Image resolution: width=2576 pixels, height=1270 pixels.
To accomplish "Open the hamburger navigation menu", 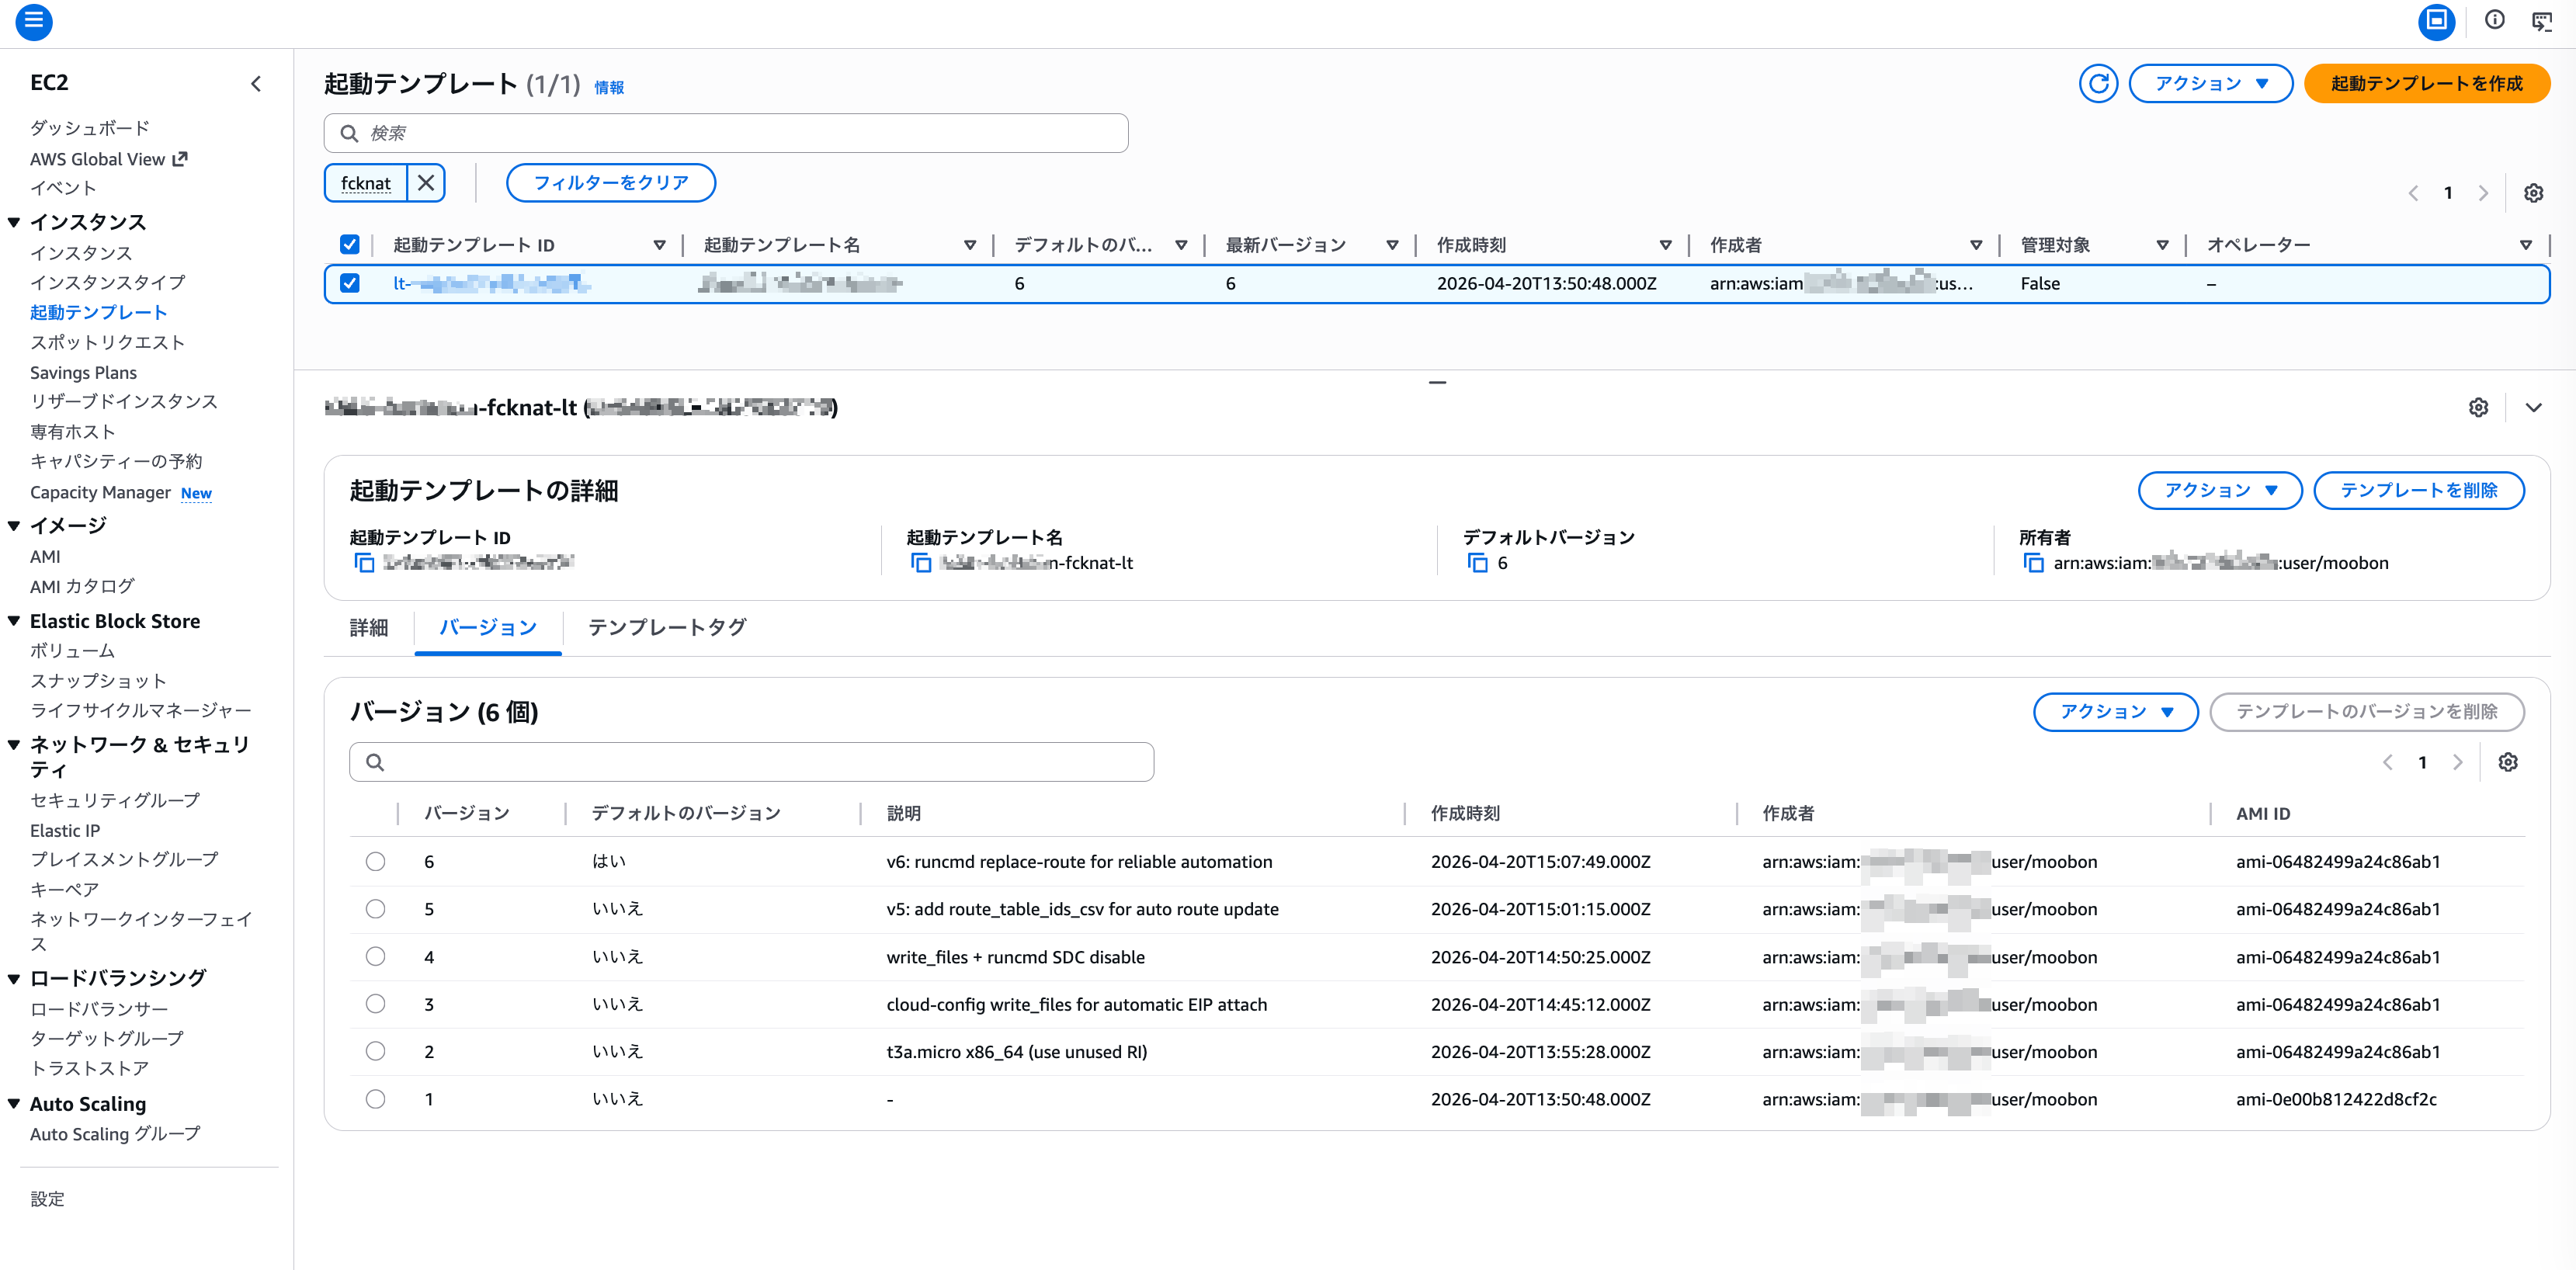I will click(x=34, y=21).
